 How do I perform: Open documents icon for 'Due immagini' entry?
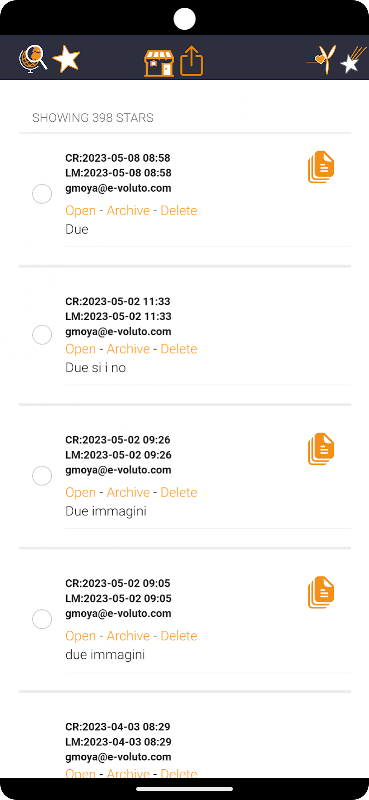pyautogui.click(x=321, y=449)
